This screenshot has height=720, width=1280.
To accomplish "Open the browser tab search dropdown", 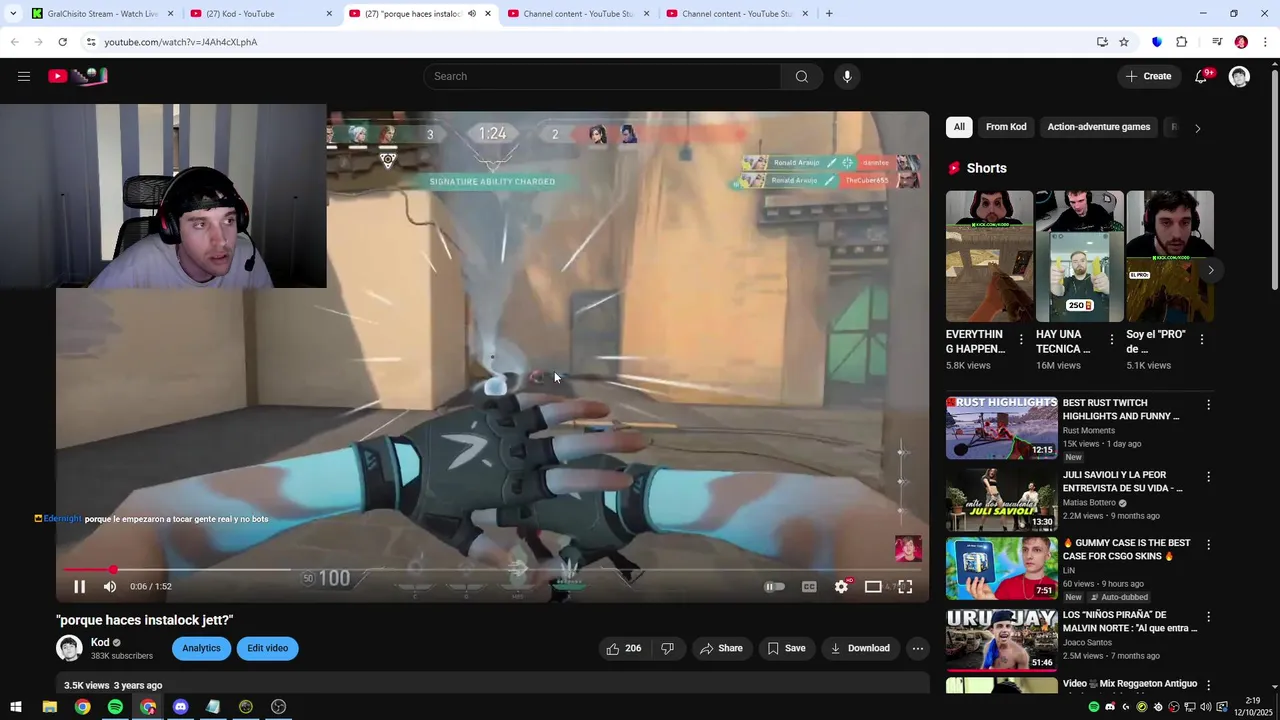I will pyautogui.click(x=13, y=14).
